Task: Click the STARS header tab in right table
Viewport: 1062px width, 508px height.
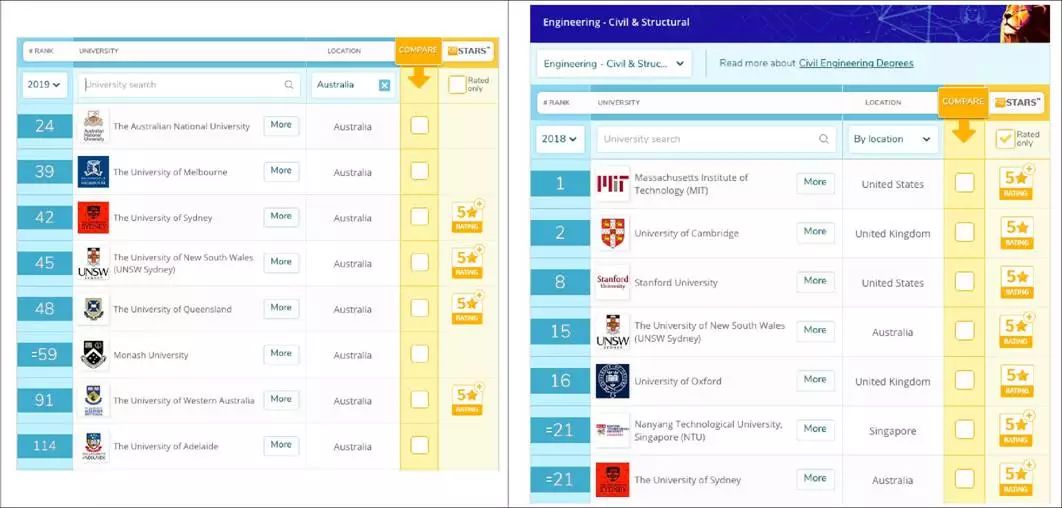Action: coord(1017,102)
